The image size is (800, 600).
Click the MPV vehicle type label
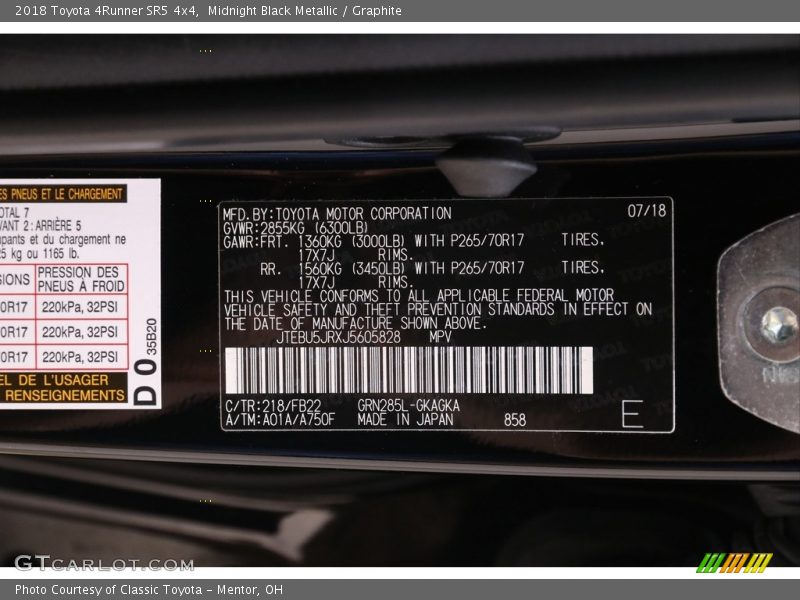point(440,337)
